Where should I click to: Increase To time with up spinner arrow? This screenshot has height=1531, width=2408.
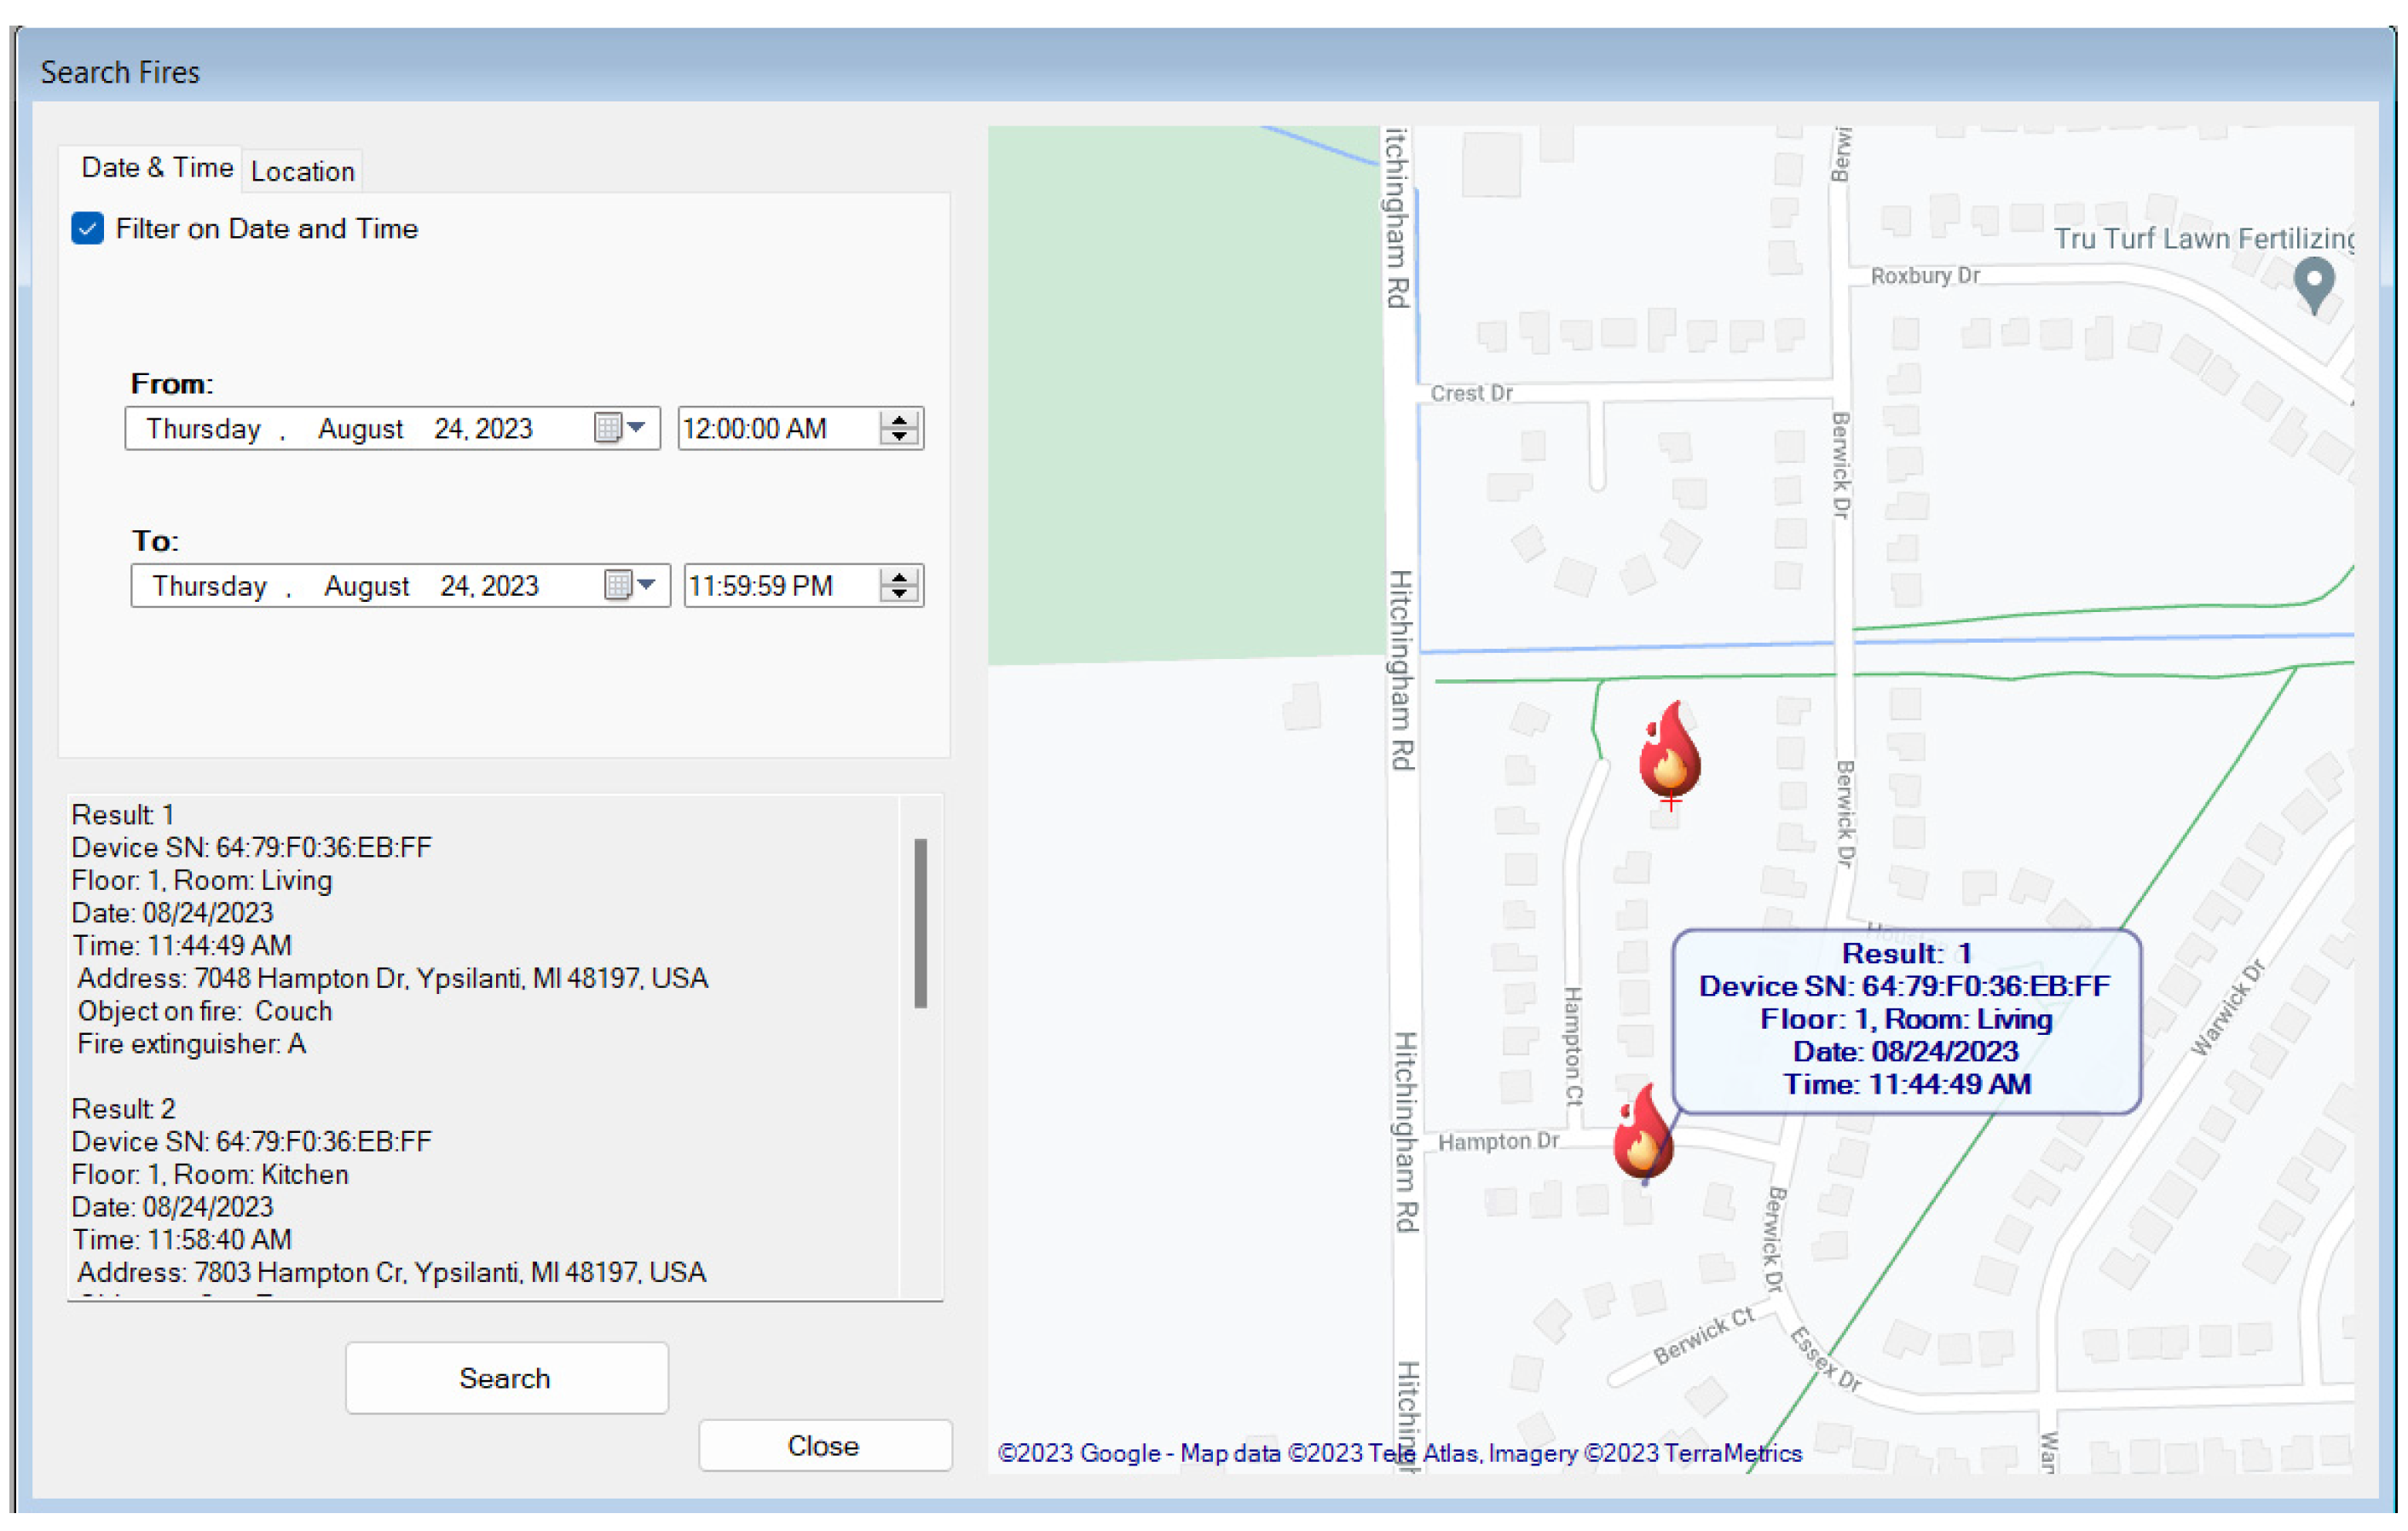[x=899, y=577]
